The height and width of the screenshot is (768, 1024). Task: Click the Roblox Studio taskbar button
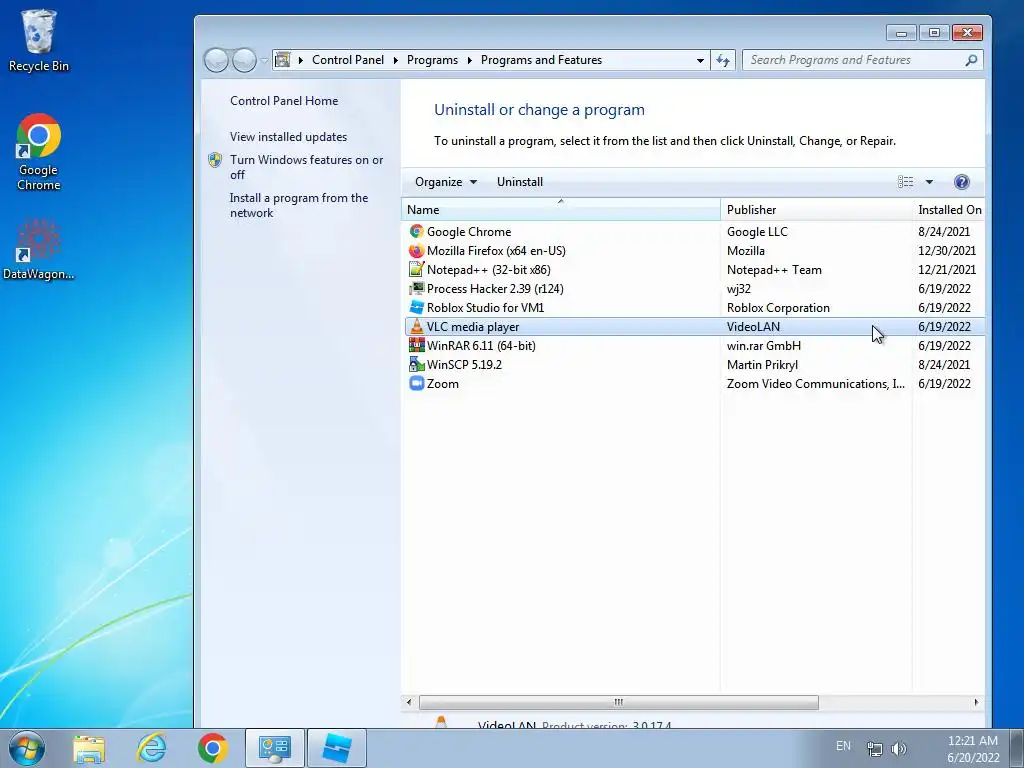(336, 748)
